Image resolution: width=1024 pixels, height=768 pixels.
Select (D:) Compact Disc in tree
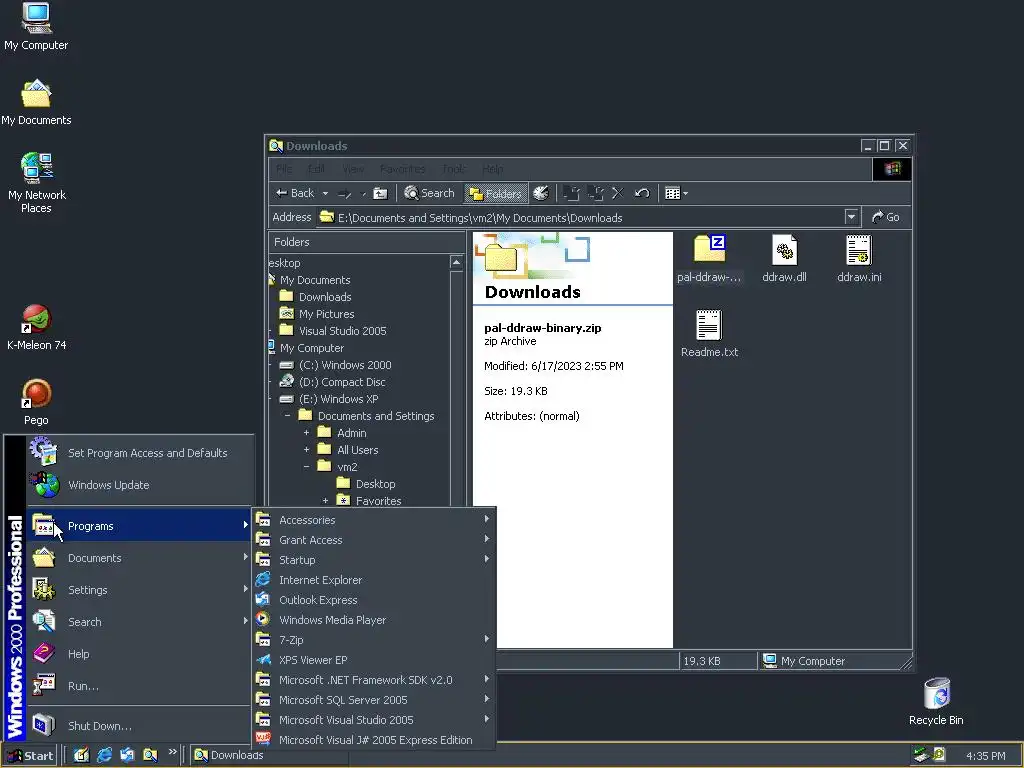point(332,381)
